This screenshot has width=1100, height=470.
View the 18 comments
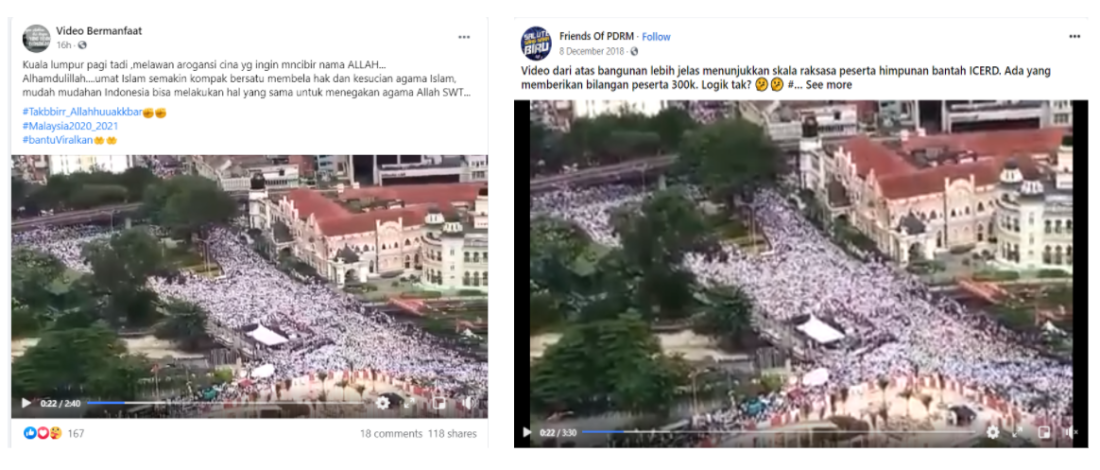[x=391, y=434]
